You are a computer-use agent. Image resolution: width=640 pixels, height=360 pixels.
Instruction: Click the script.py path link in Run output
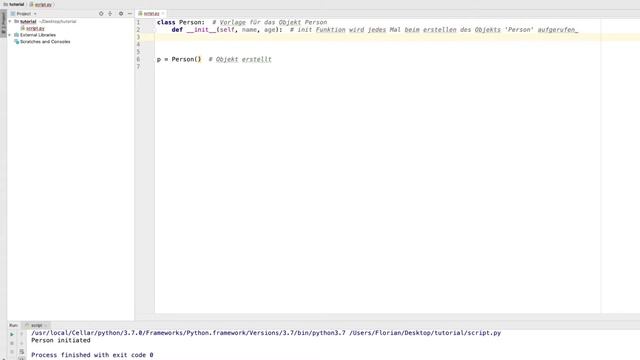point(425,333)
